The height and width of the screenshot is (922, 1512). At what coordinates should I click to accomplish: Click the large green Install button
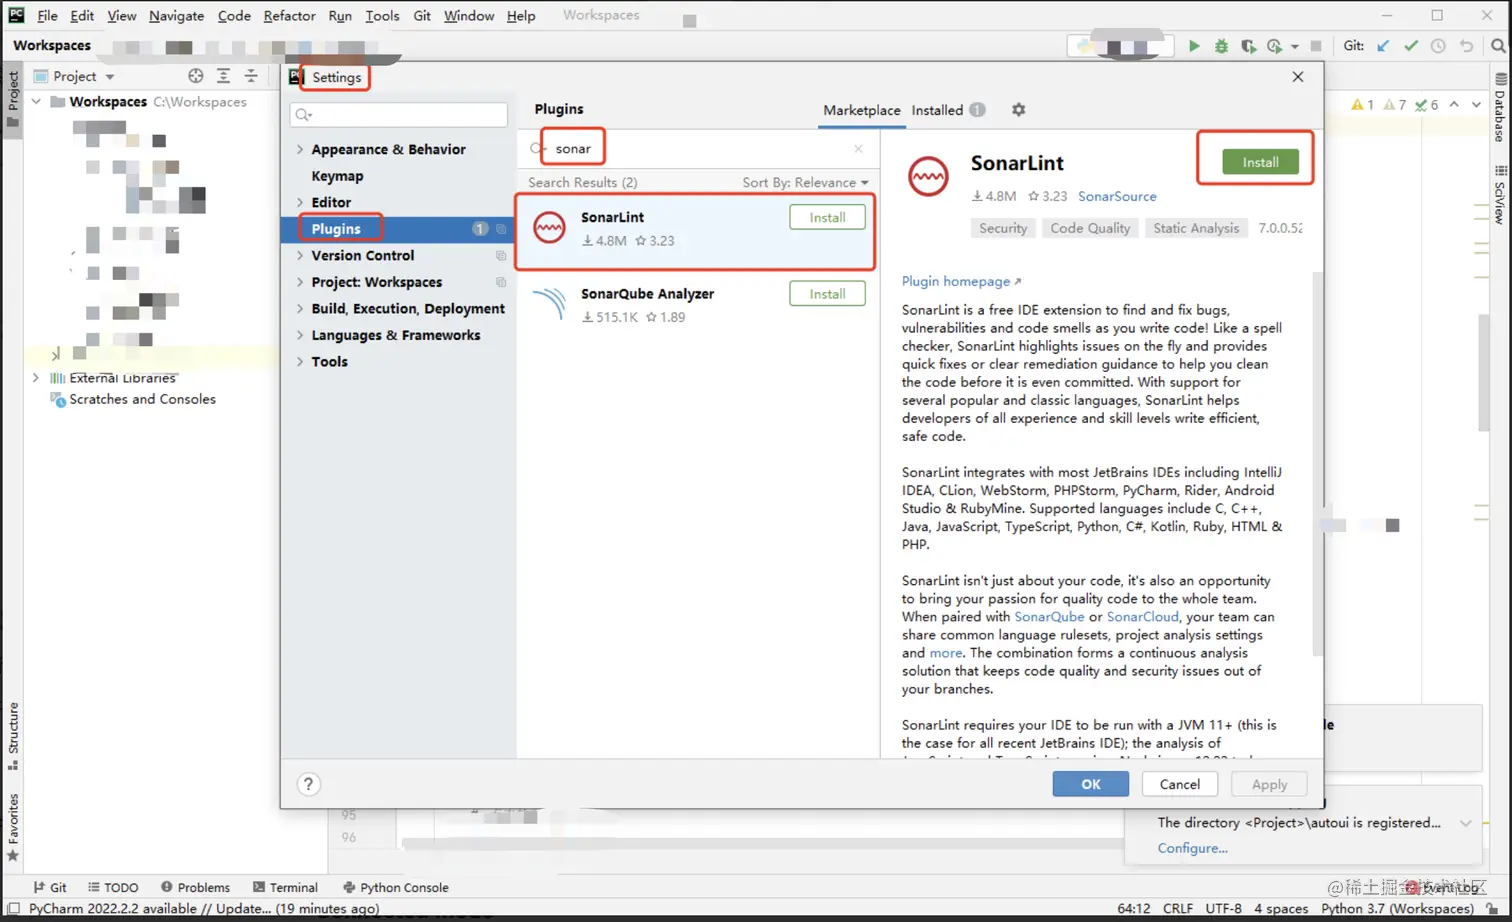coord(1260,162)
